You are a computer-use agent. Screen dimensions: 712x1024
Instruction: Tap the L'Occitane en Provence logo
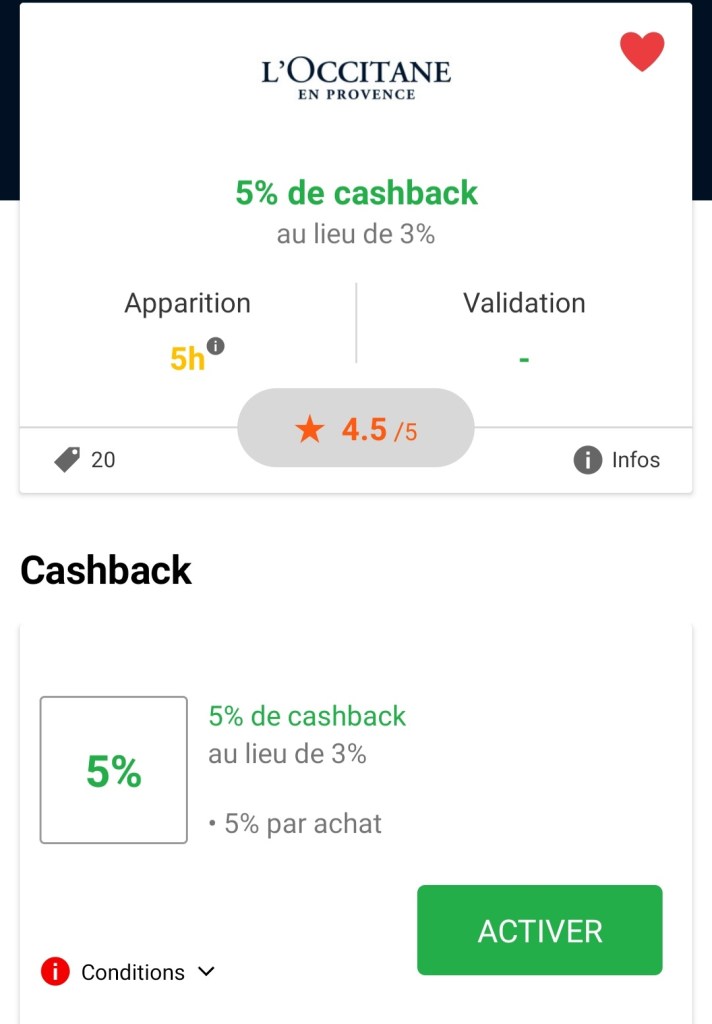[x=356, y=79]
